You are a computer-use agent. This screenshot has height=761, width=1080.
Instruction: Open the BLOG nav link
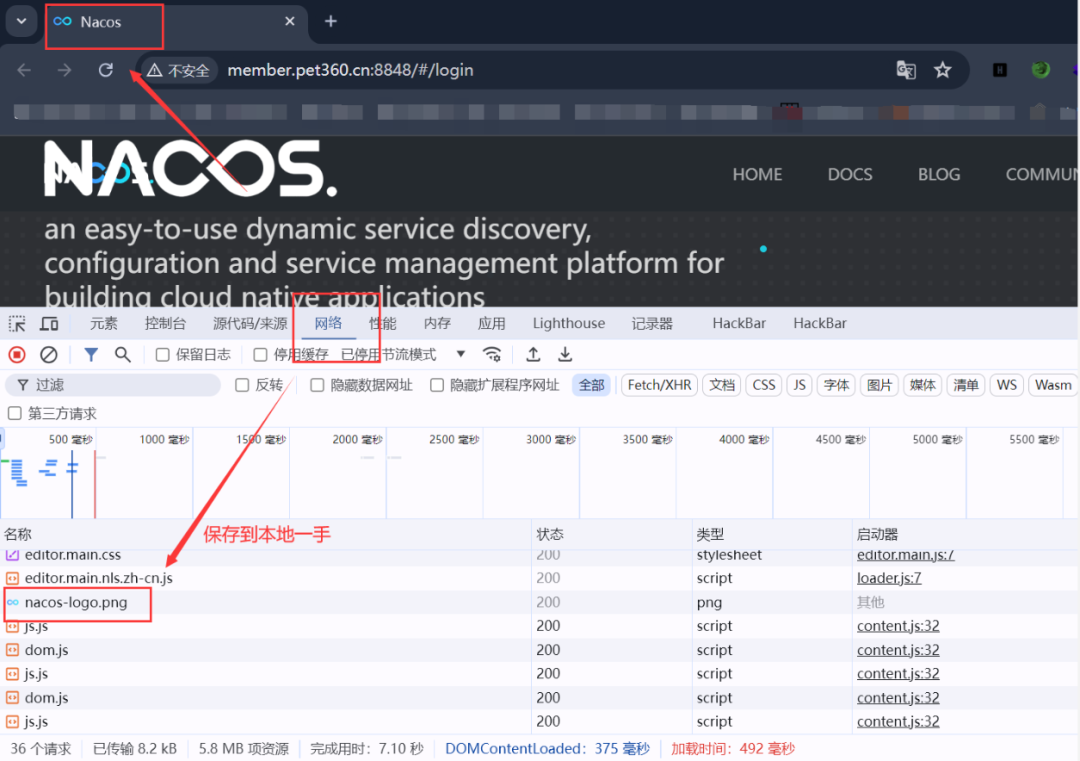pos(939,174)
